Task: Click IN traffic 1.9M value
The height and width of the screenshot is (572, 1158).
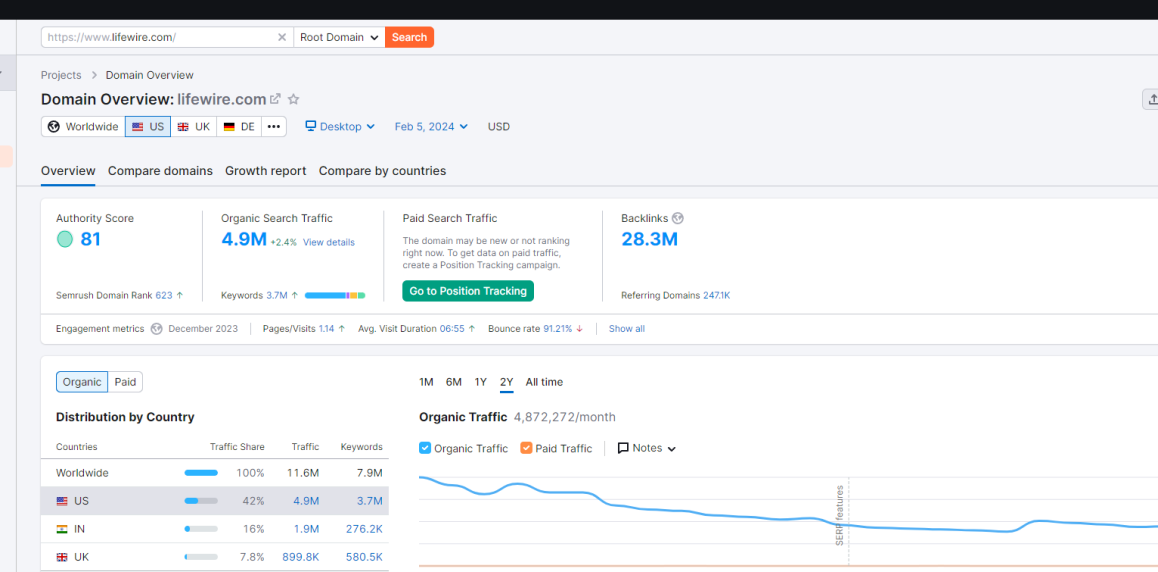Action: click(x=306, y=529)
